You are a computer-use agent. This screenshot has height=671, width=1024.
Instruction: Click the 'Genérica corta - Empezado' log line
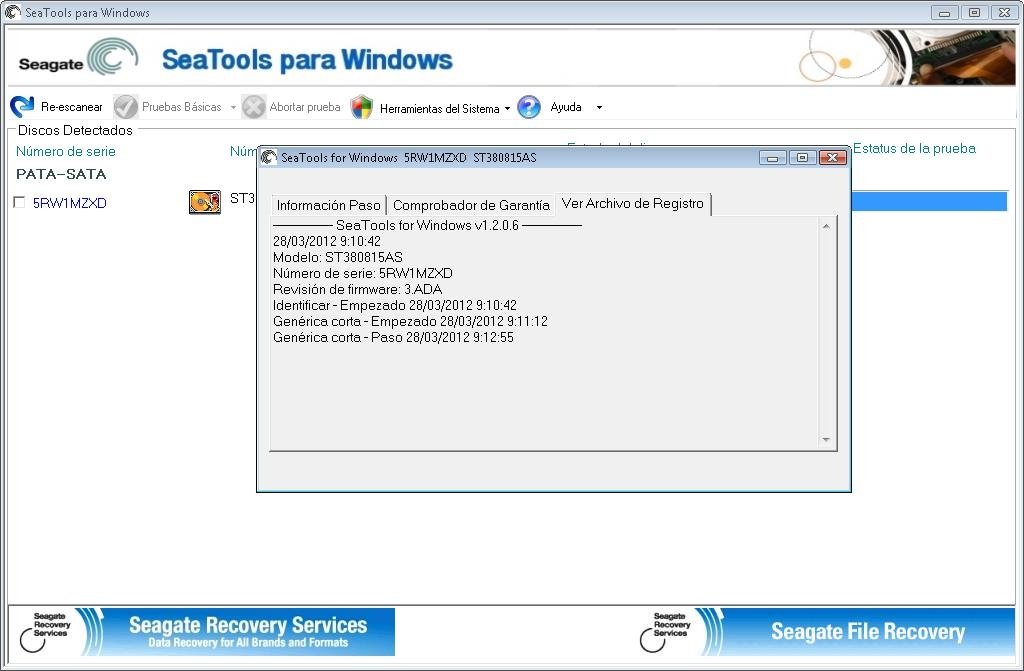coord(410,321)
